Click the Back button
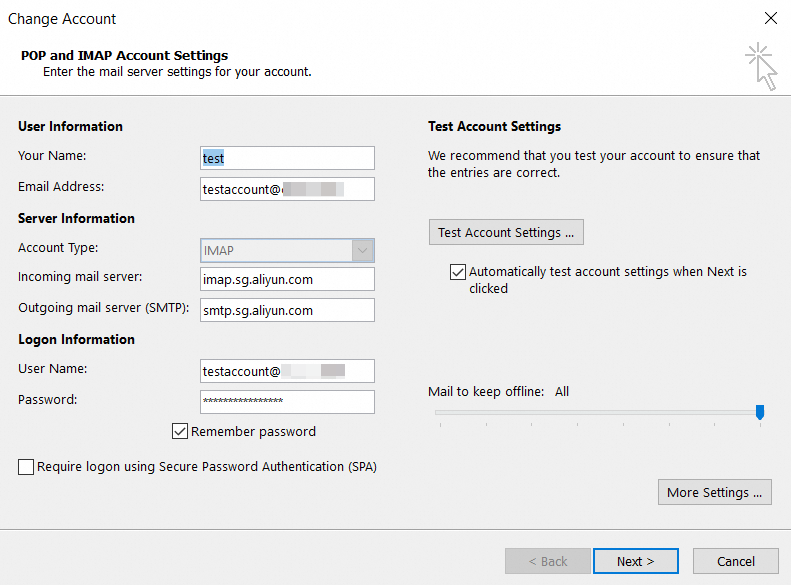The image size is (791, 585). (x=548, y=561)
